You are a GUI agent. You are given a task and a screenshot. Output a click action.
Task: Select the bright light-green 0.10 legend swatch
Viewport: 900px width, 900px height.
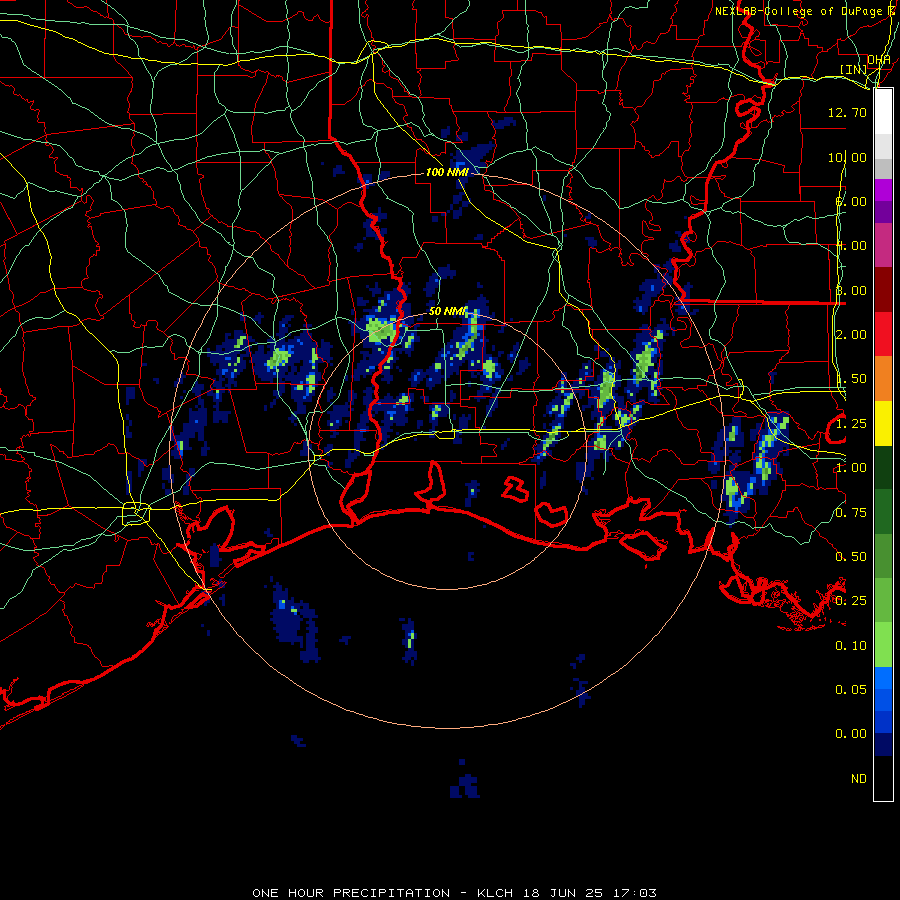pyautogui.click(x=883, y=645)
